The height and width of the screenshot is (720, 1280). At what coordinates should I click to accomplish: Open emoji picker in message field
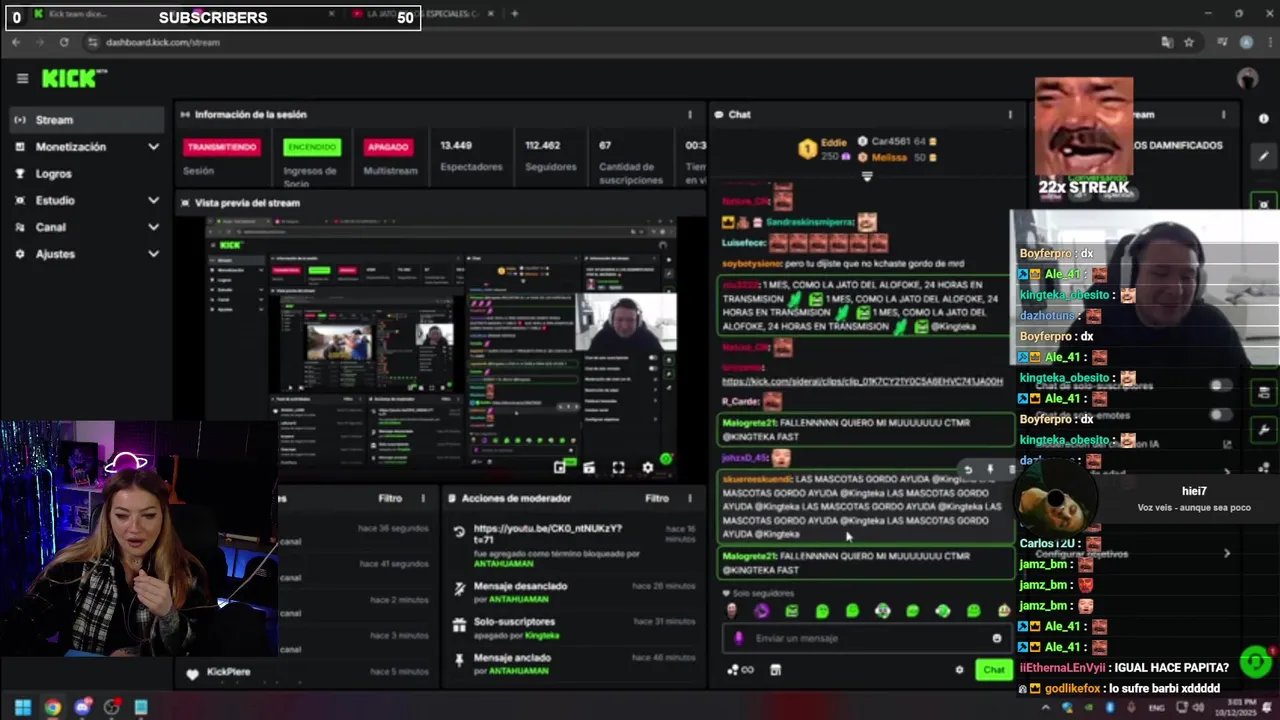pyautogui.click(x=997, y=638)
